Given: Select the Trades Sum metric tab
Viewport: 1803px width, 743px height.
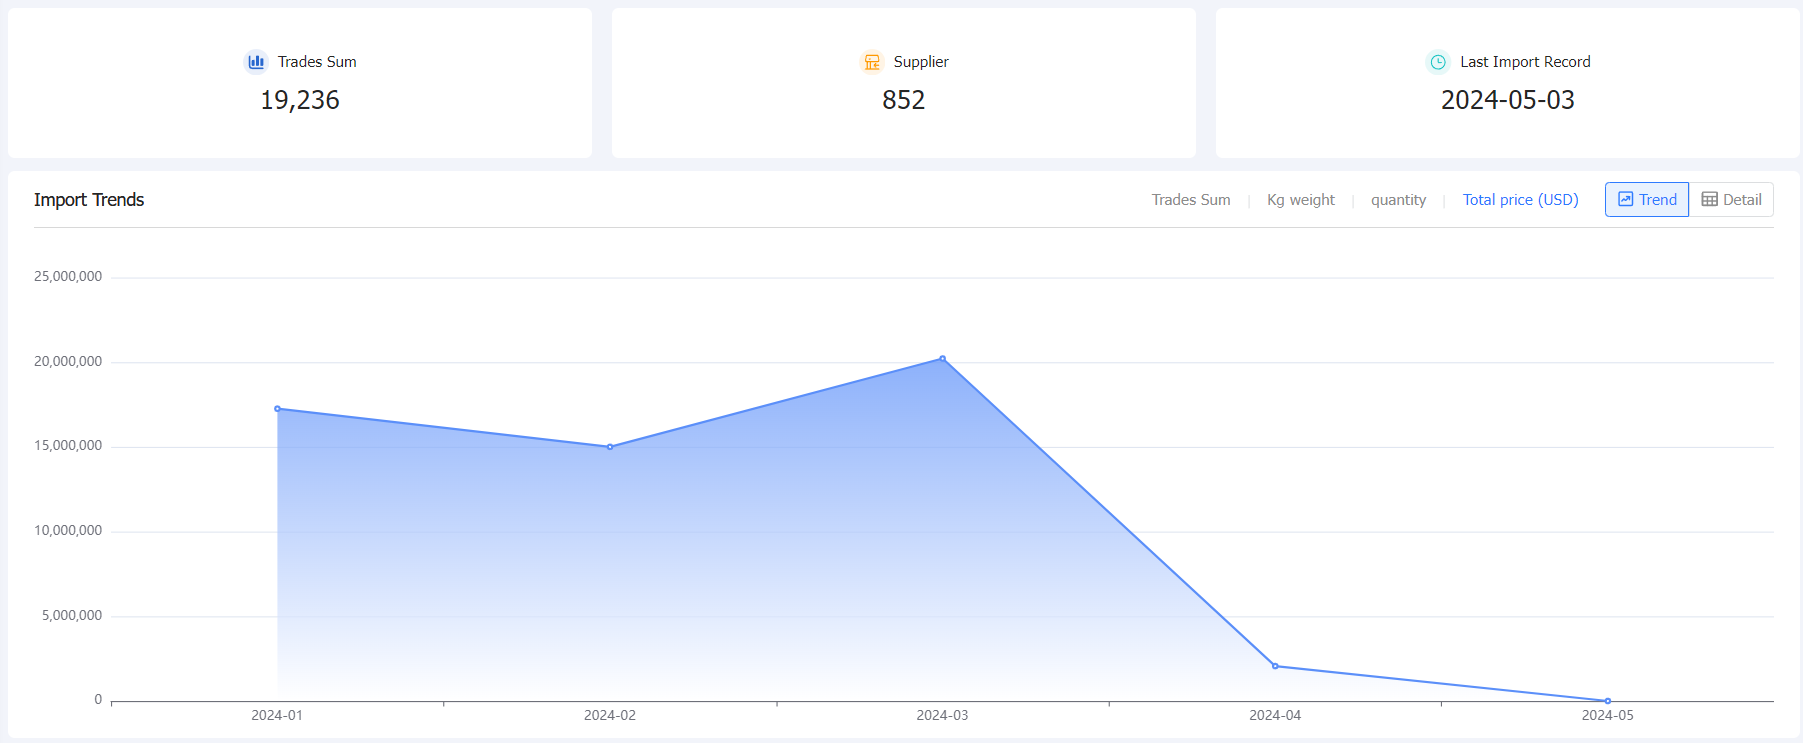Looking at the screenshot, I should coord(1191,200).
